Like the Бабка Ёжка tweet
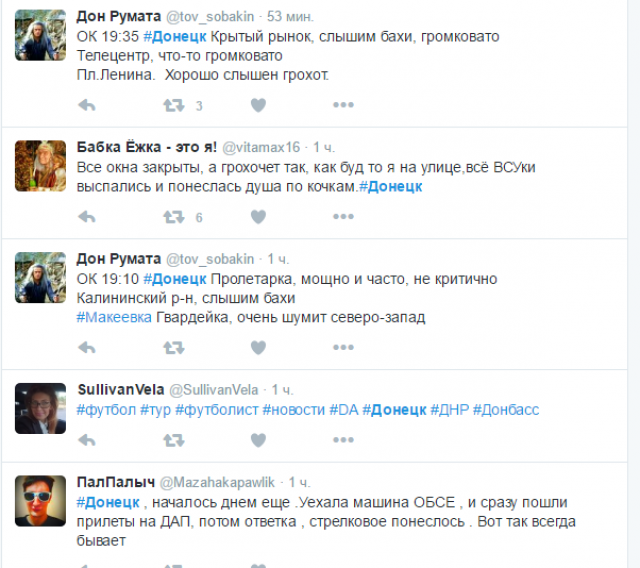Image resolution: width=640 pixels, height=568 pixels. coord(258,217)
